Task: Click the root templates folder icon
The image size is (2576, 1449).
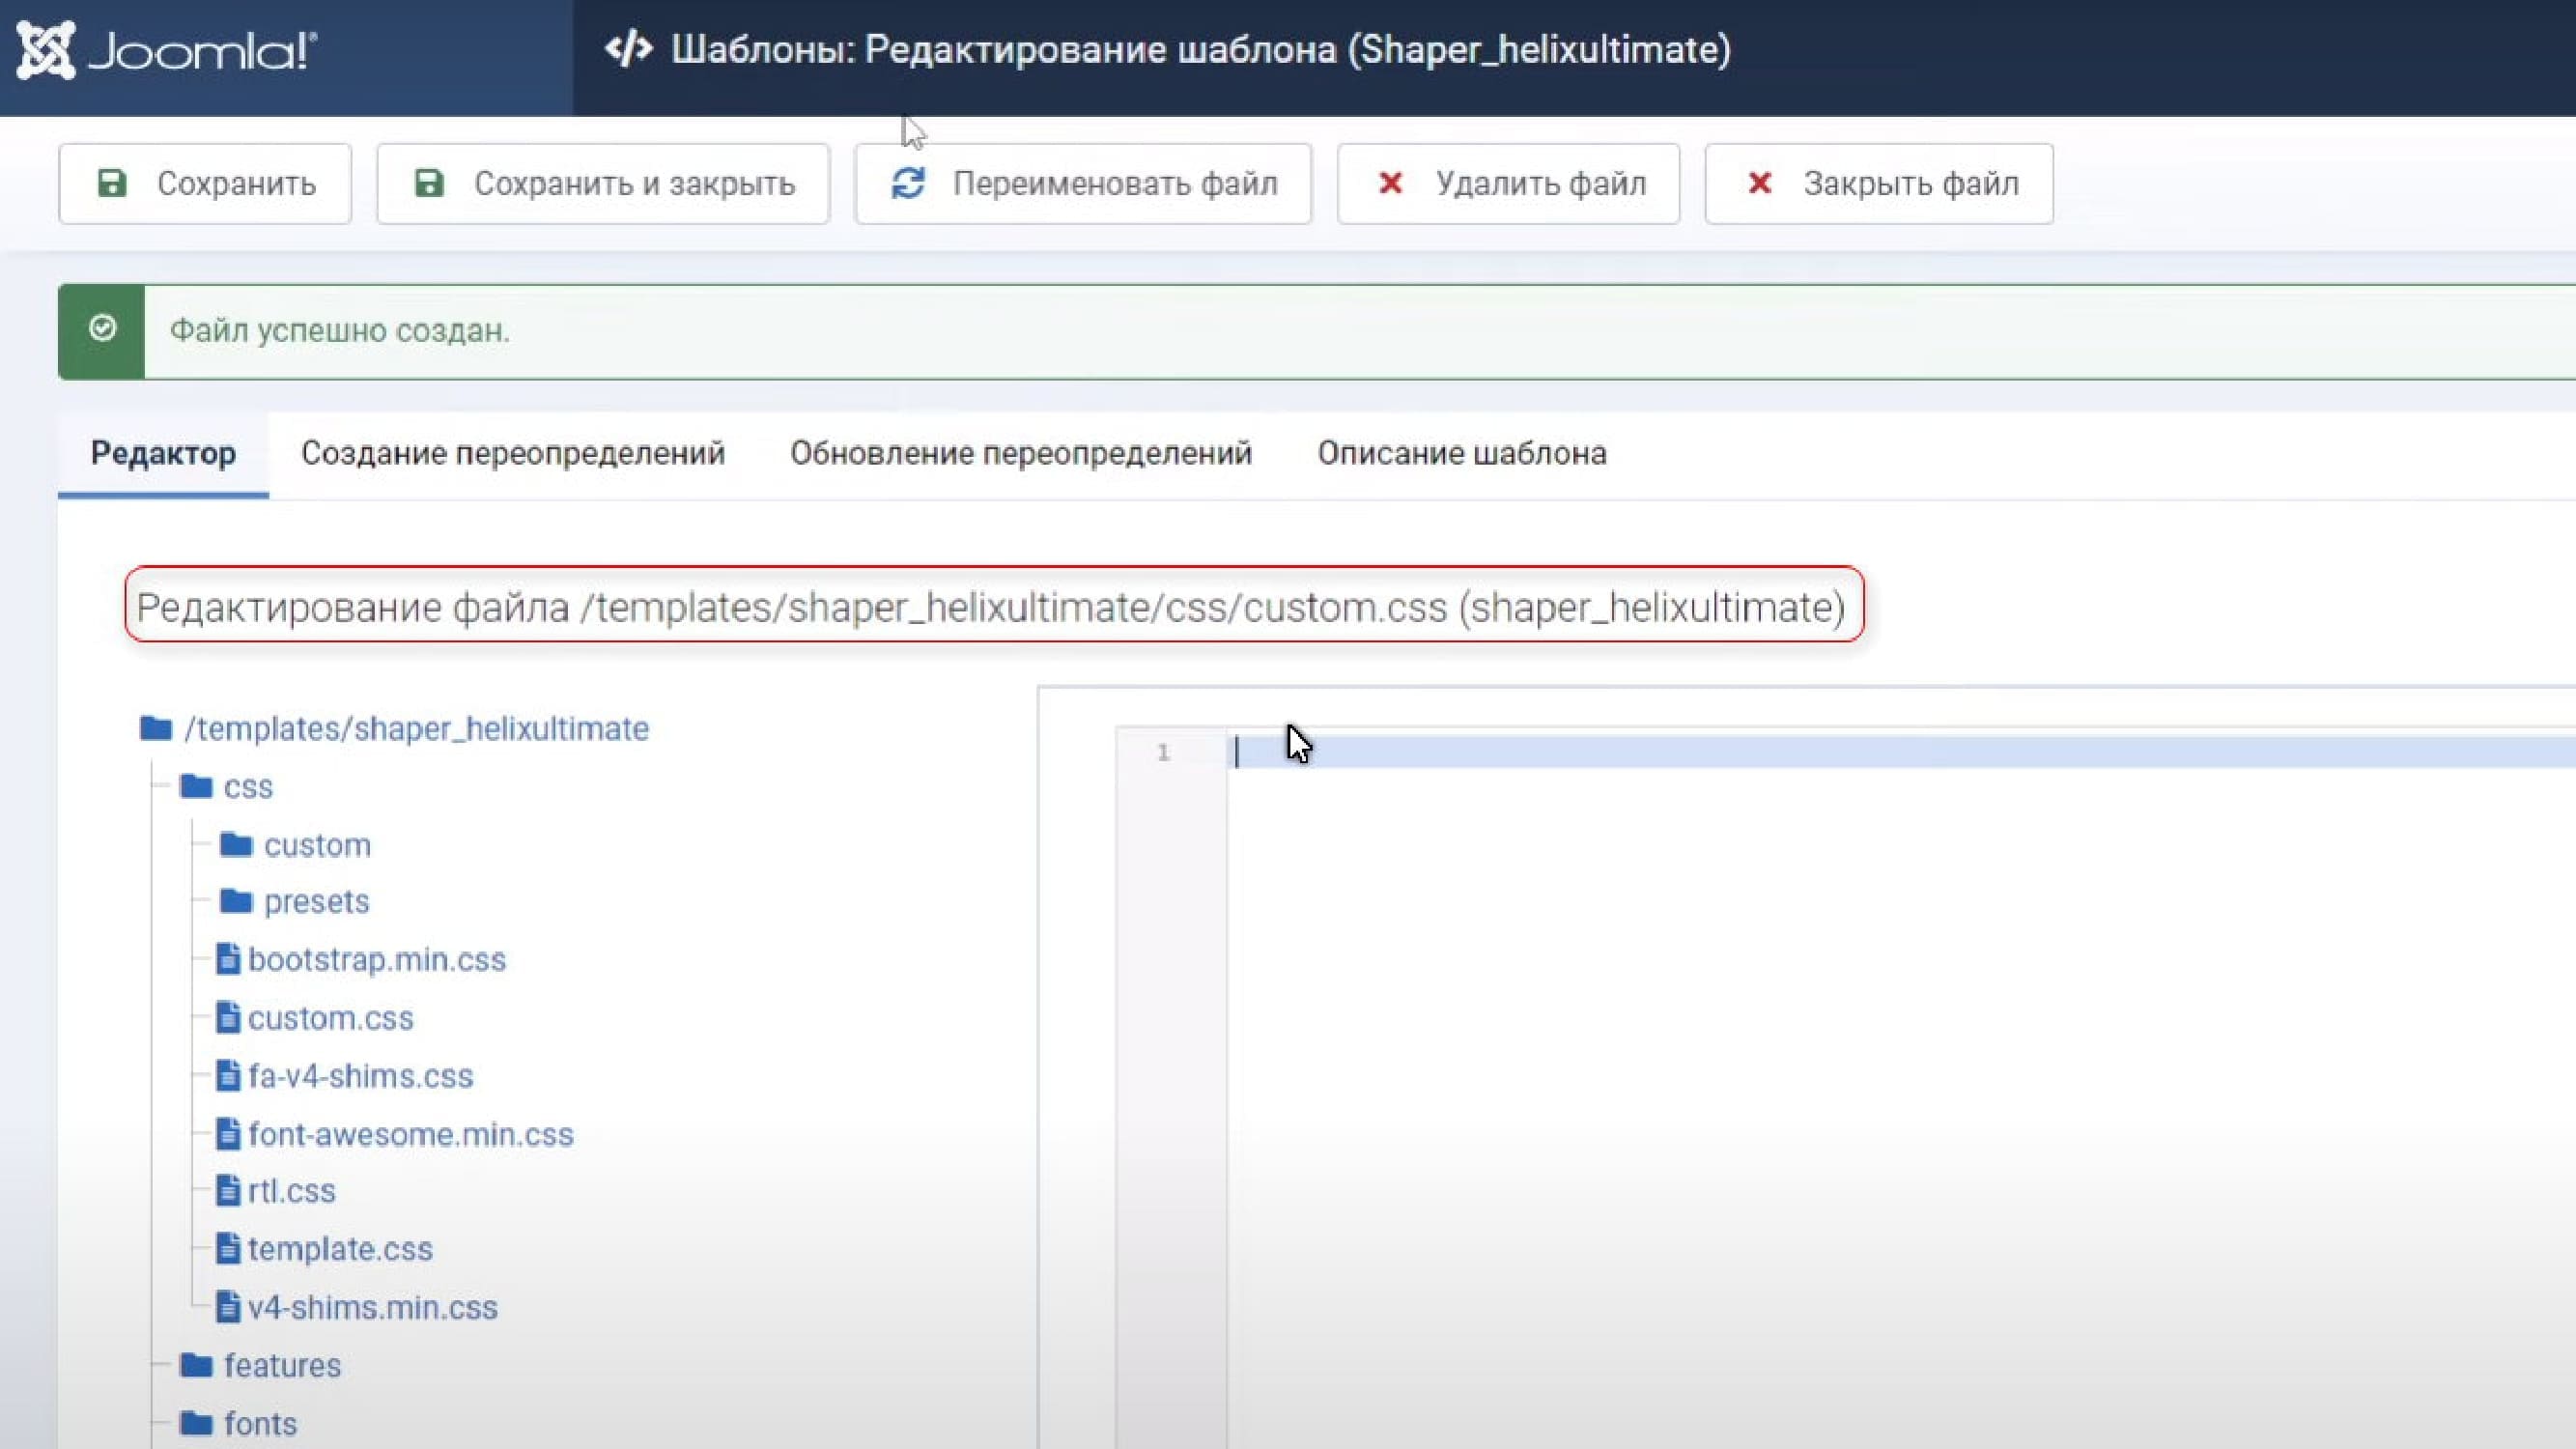Action: coord(156,728)
